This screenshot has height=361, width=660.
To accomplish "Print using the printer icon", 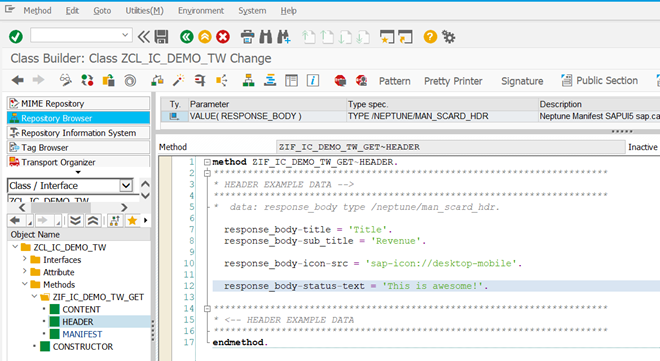I will coord(248,37).
